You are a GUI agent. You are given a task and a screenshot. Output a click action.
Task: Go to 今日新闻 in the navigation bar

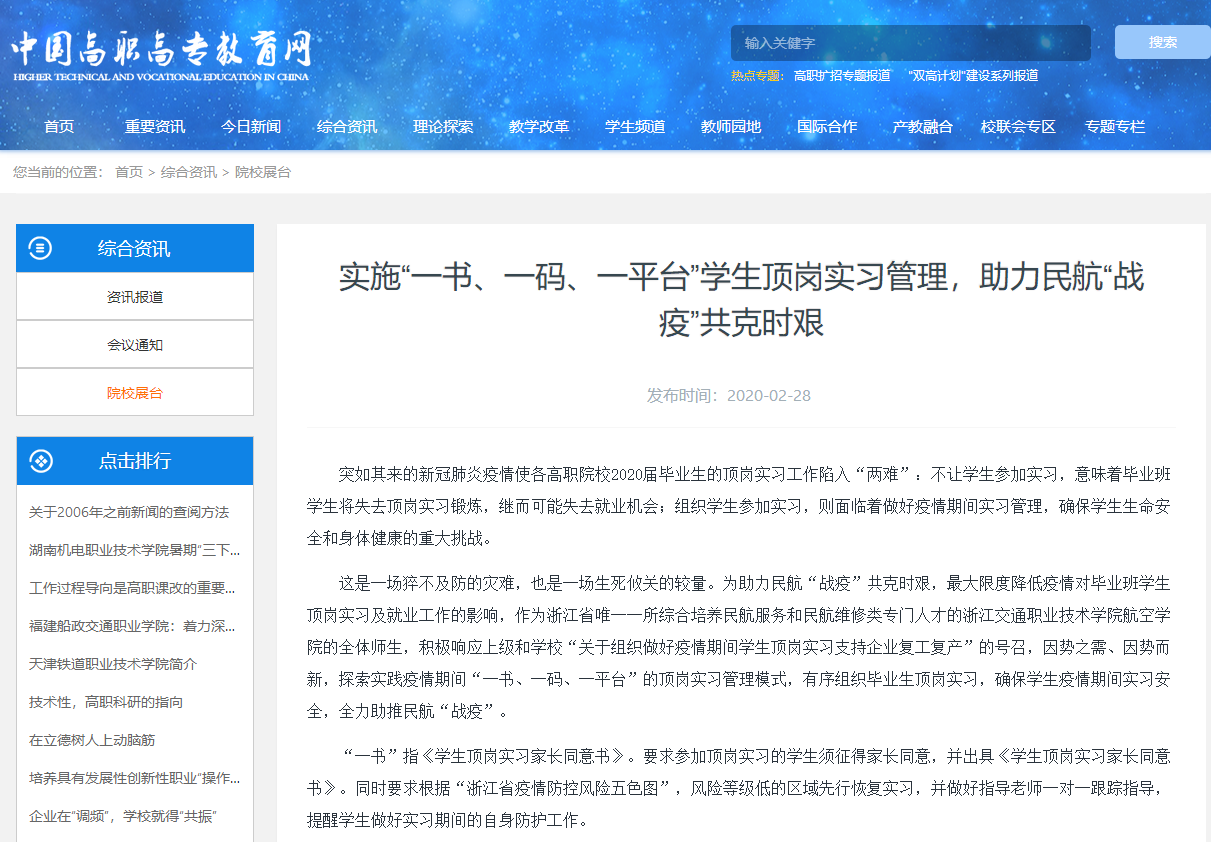(x=251, y=127)
